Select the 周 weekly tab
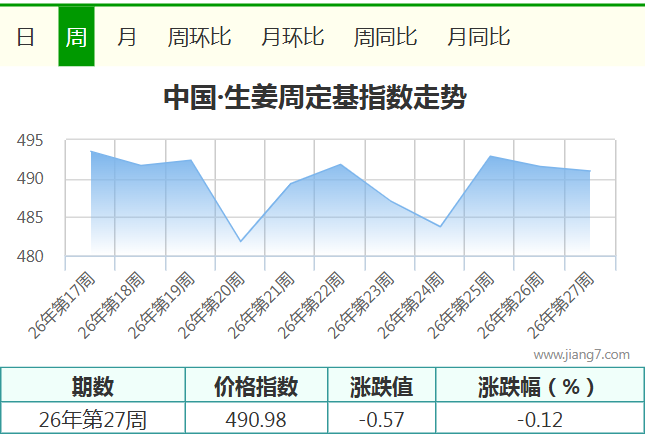Screen dimensions: 645x440 [77, 37]
